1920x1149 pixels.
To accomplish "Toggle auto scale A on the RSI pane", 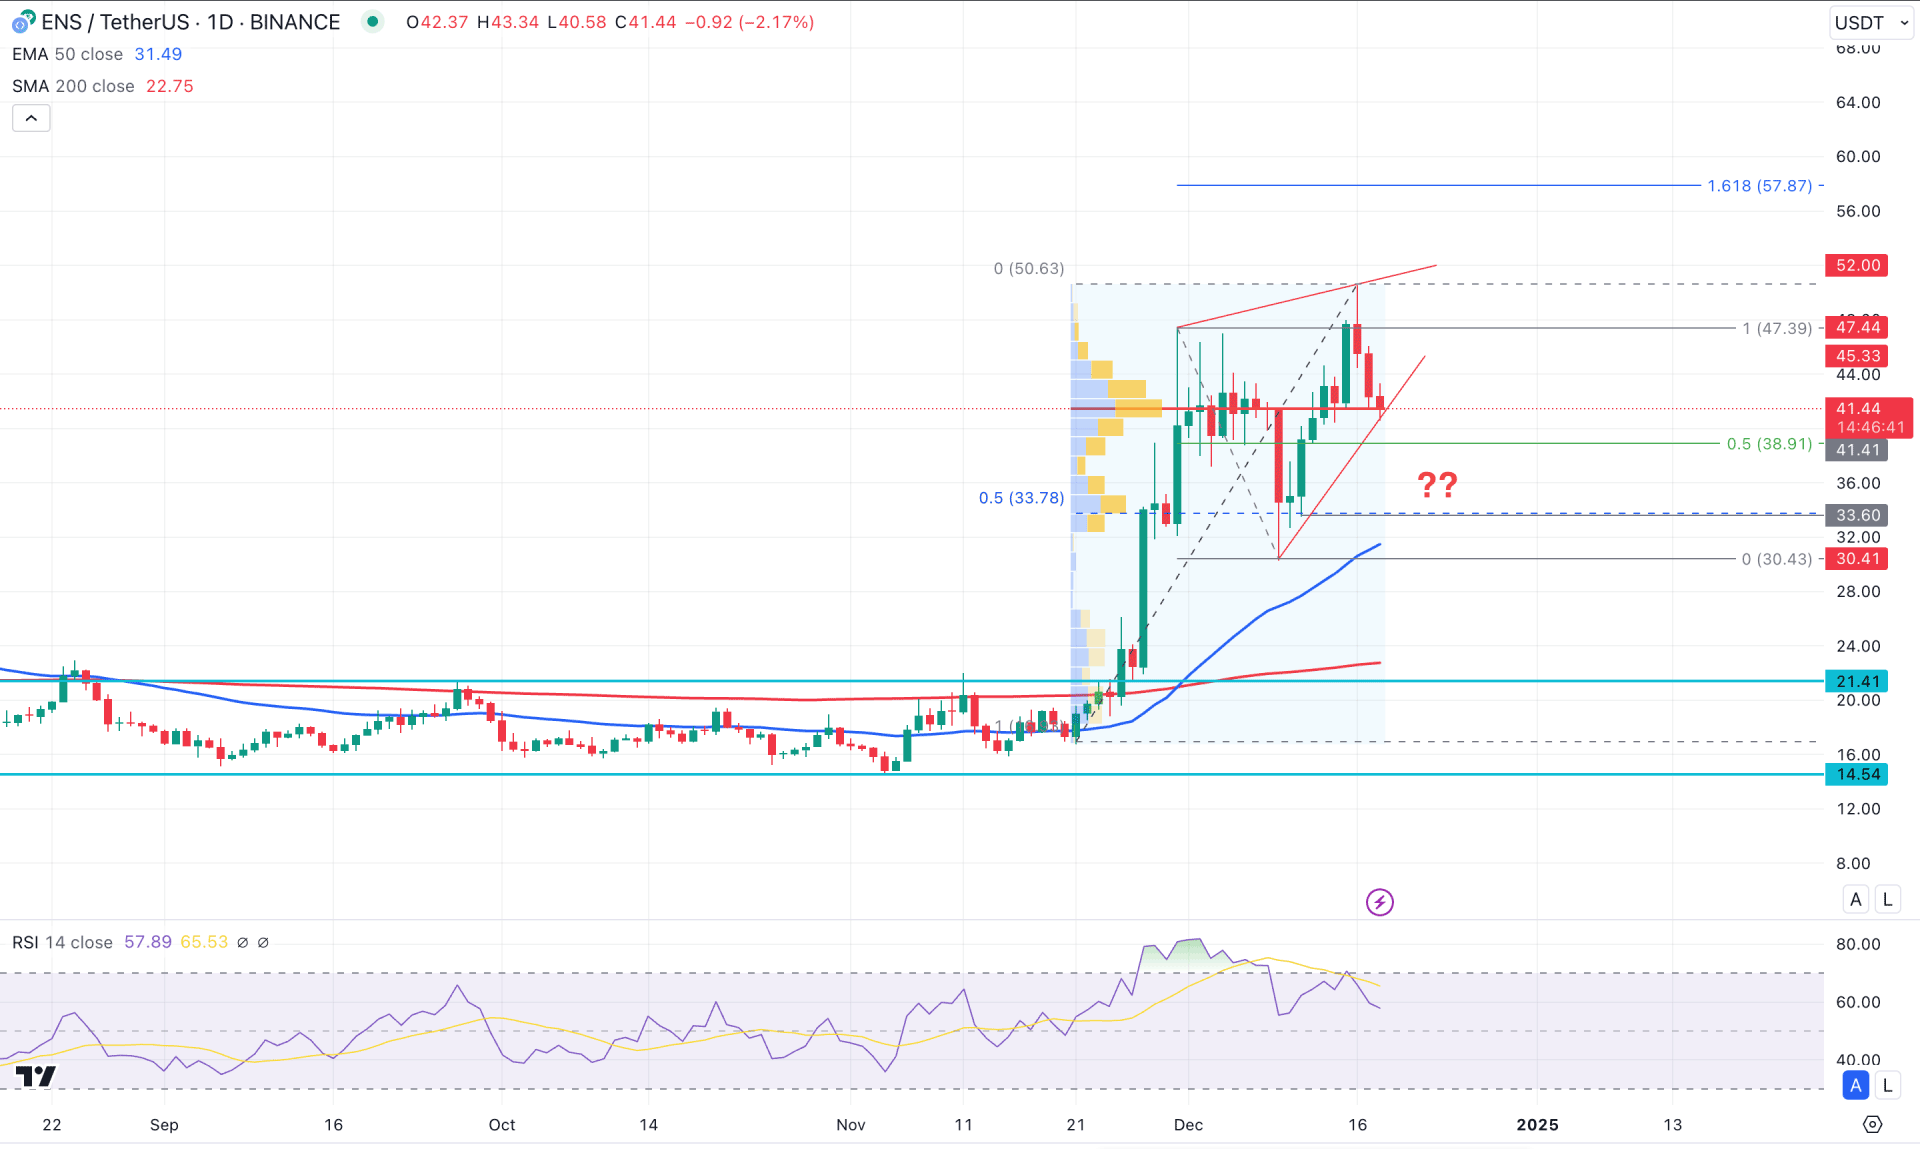I will tap(1856, 1085).
